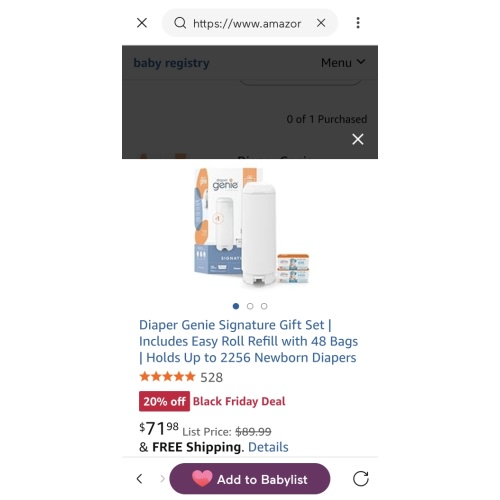Open the three-dot overflow menu
500x500 pixels.
click(358, 23)
